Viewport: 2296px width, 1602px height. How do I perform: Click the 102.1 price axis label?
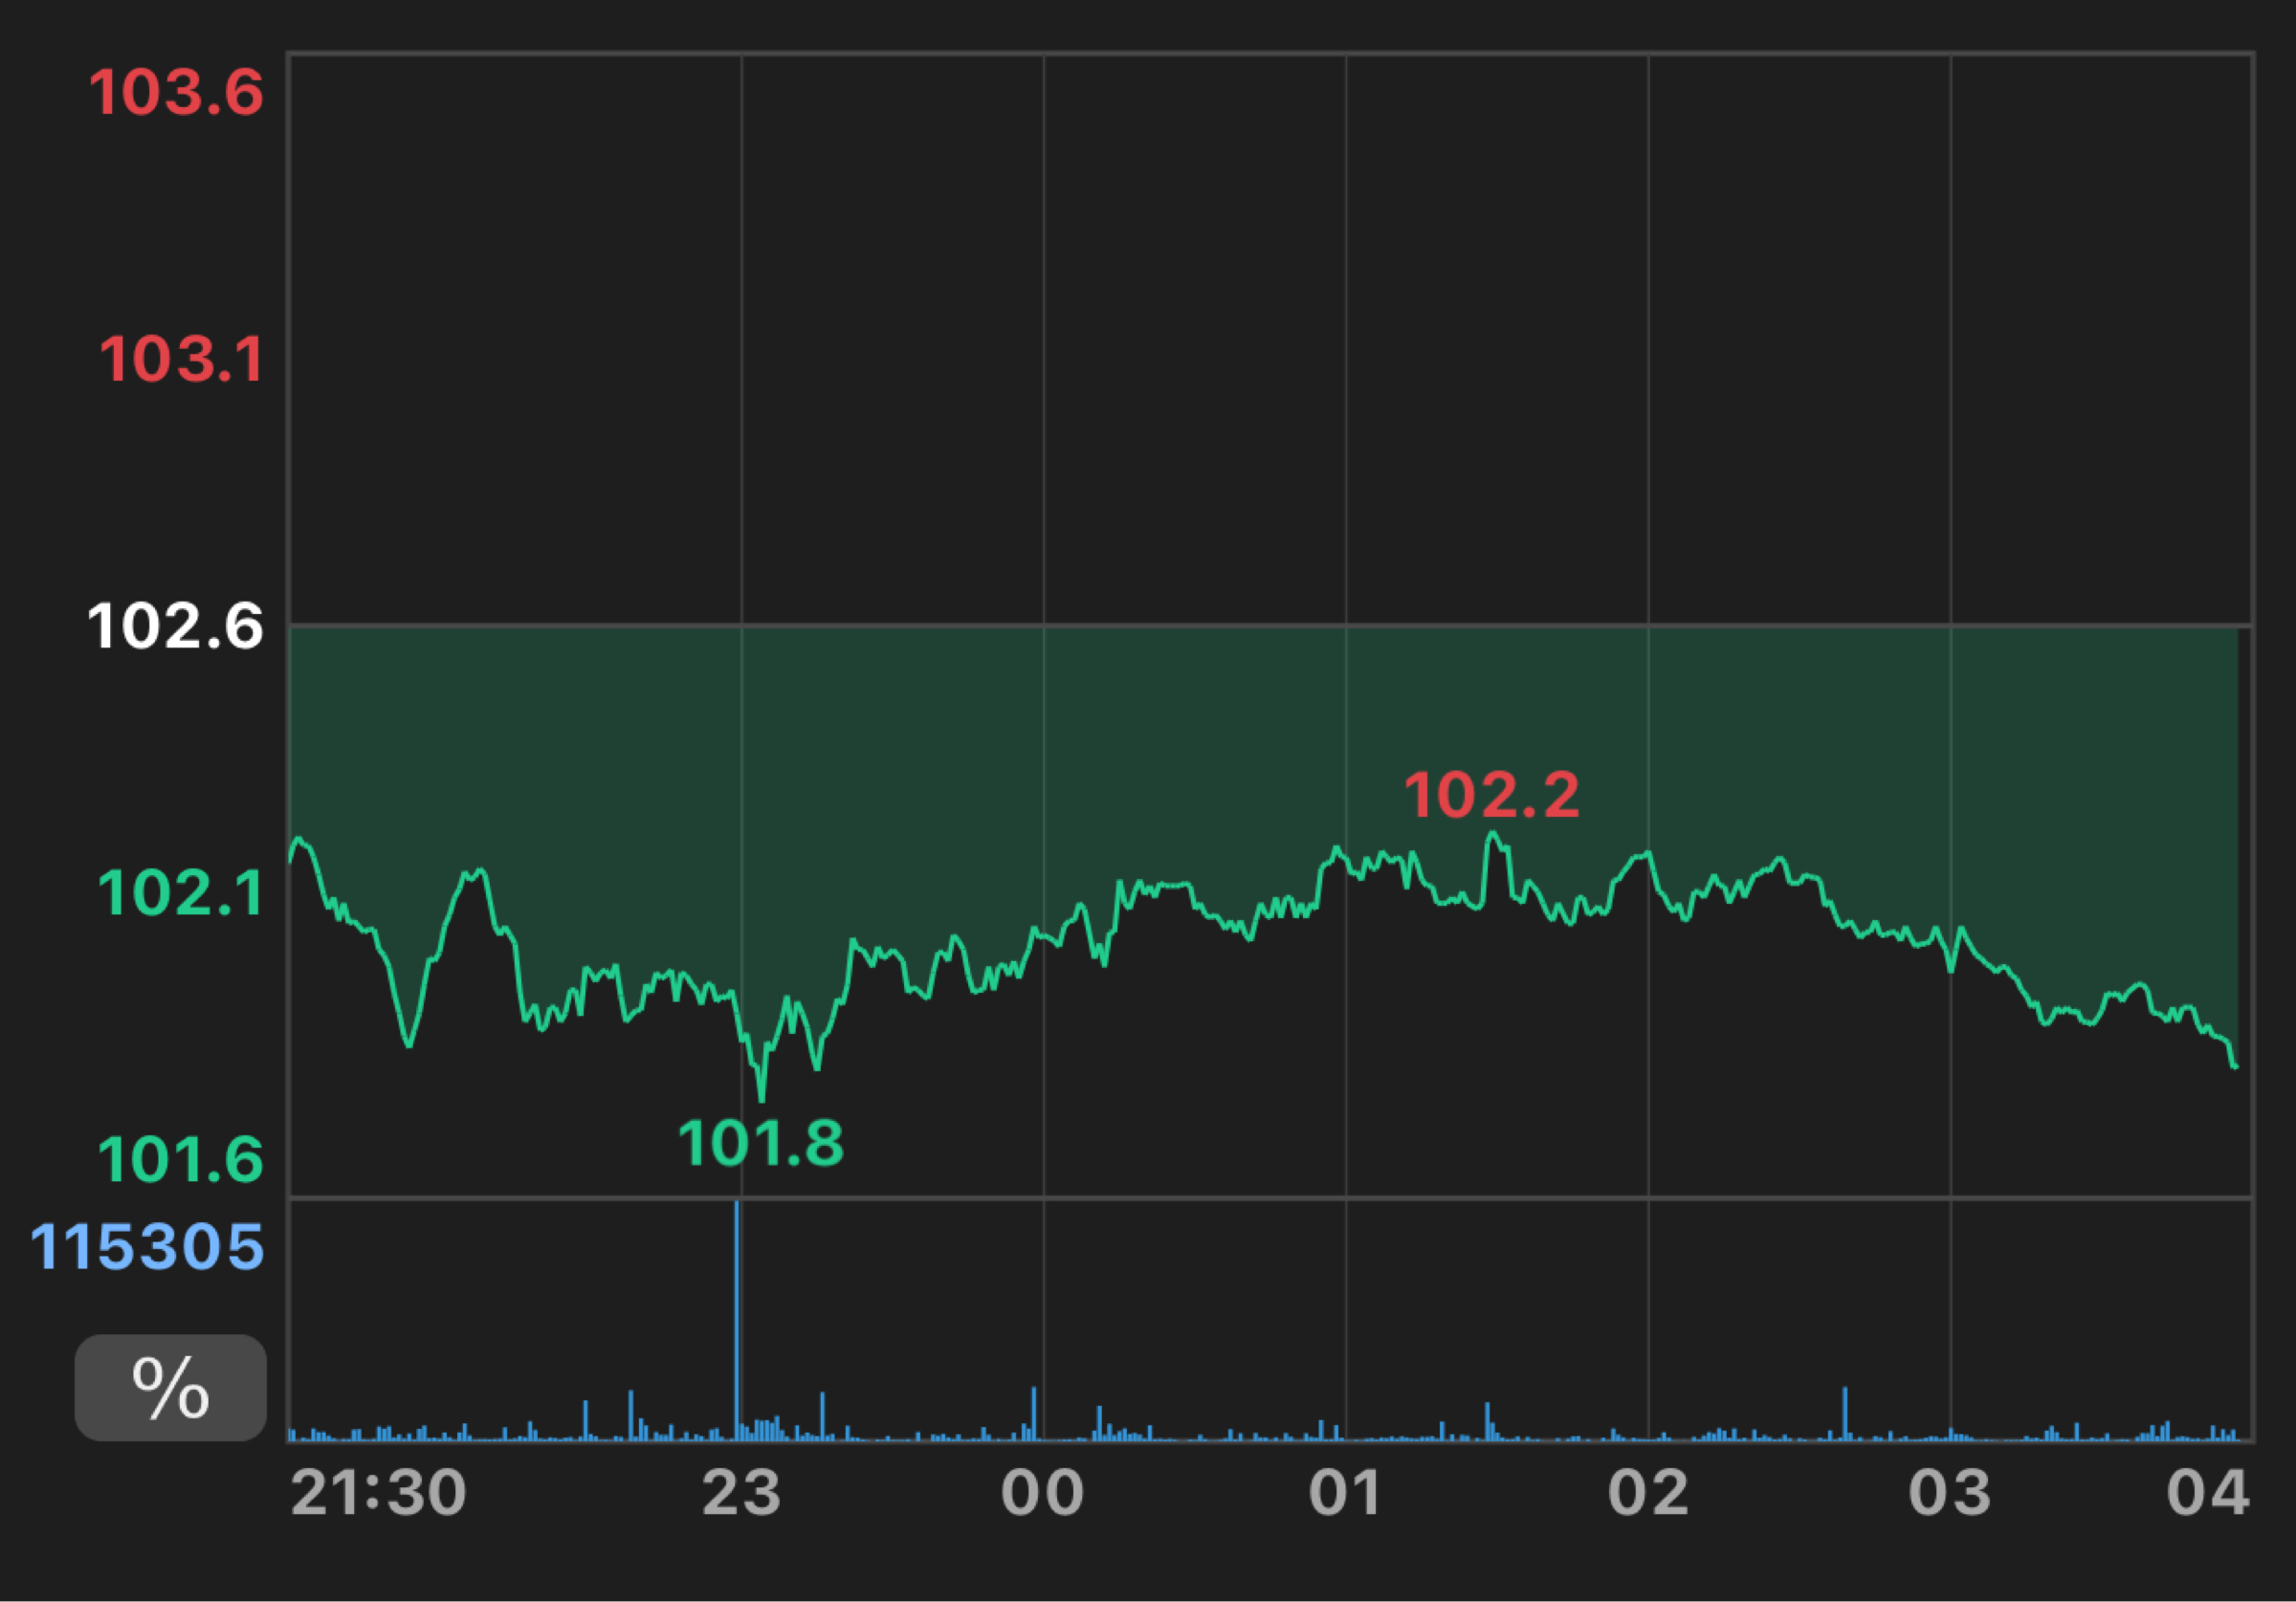(x=181, y=892)
